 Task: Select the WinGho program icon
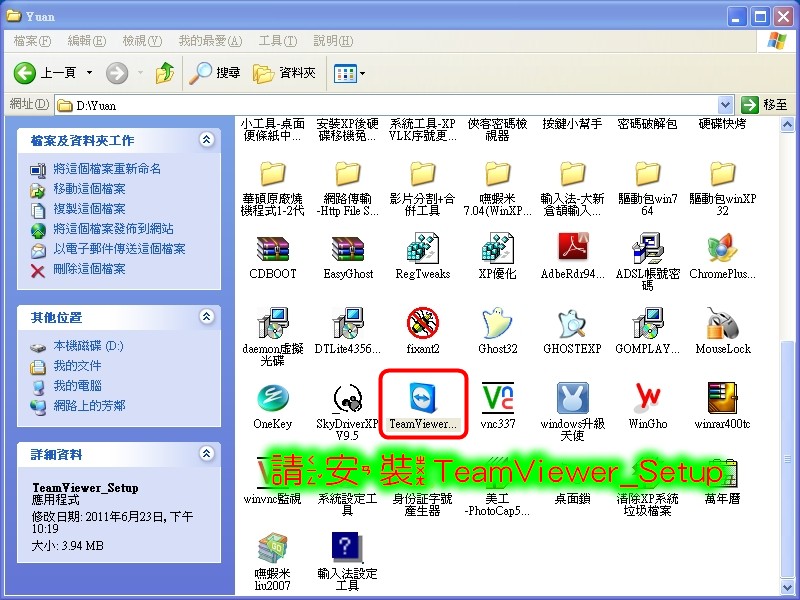(647, 397)
